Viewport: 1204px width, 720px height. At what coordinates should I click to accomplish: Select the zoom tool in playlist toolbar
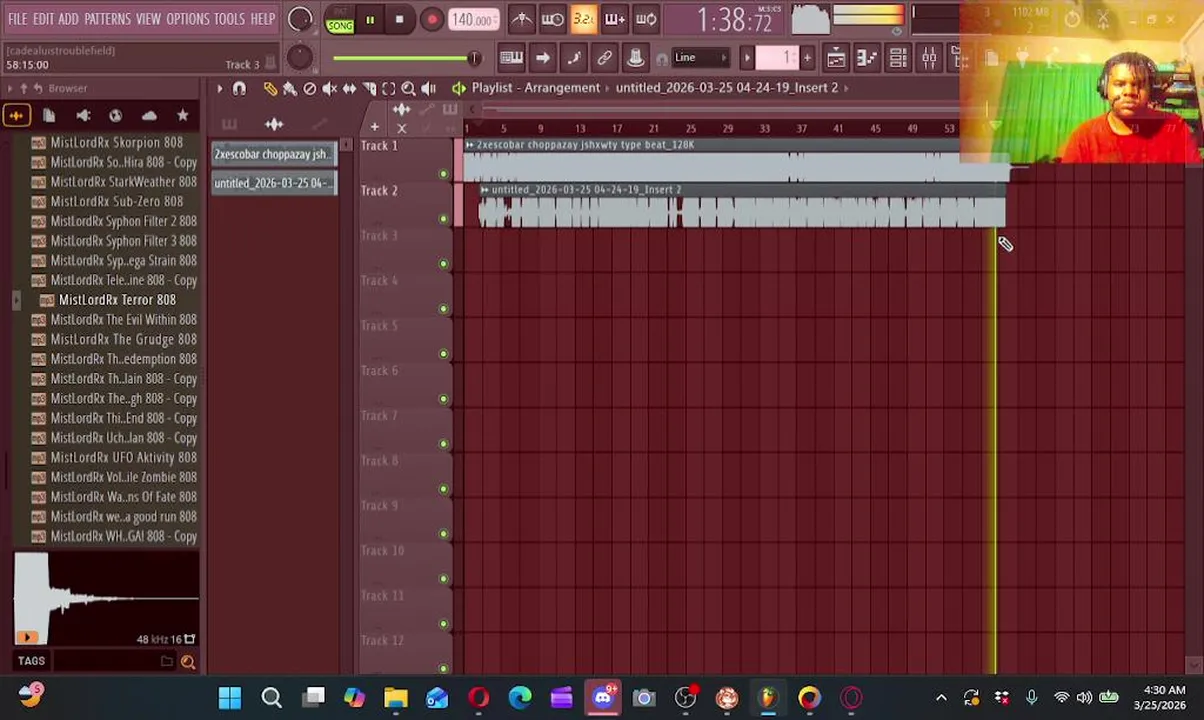pyautogui.click(x=408, y=89)
